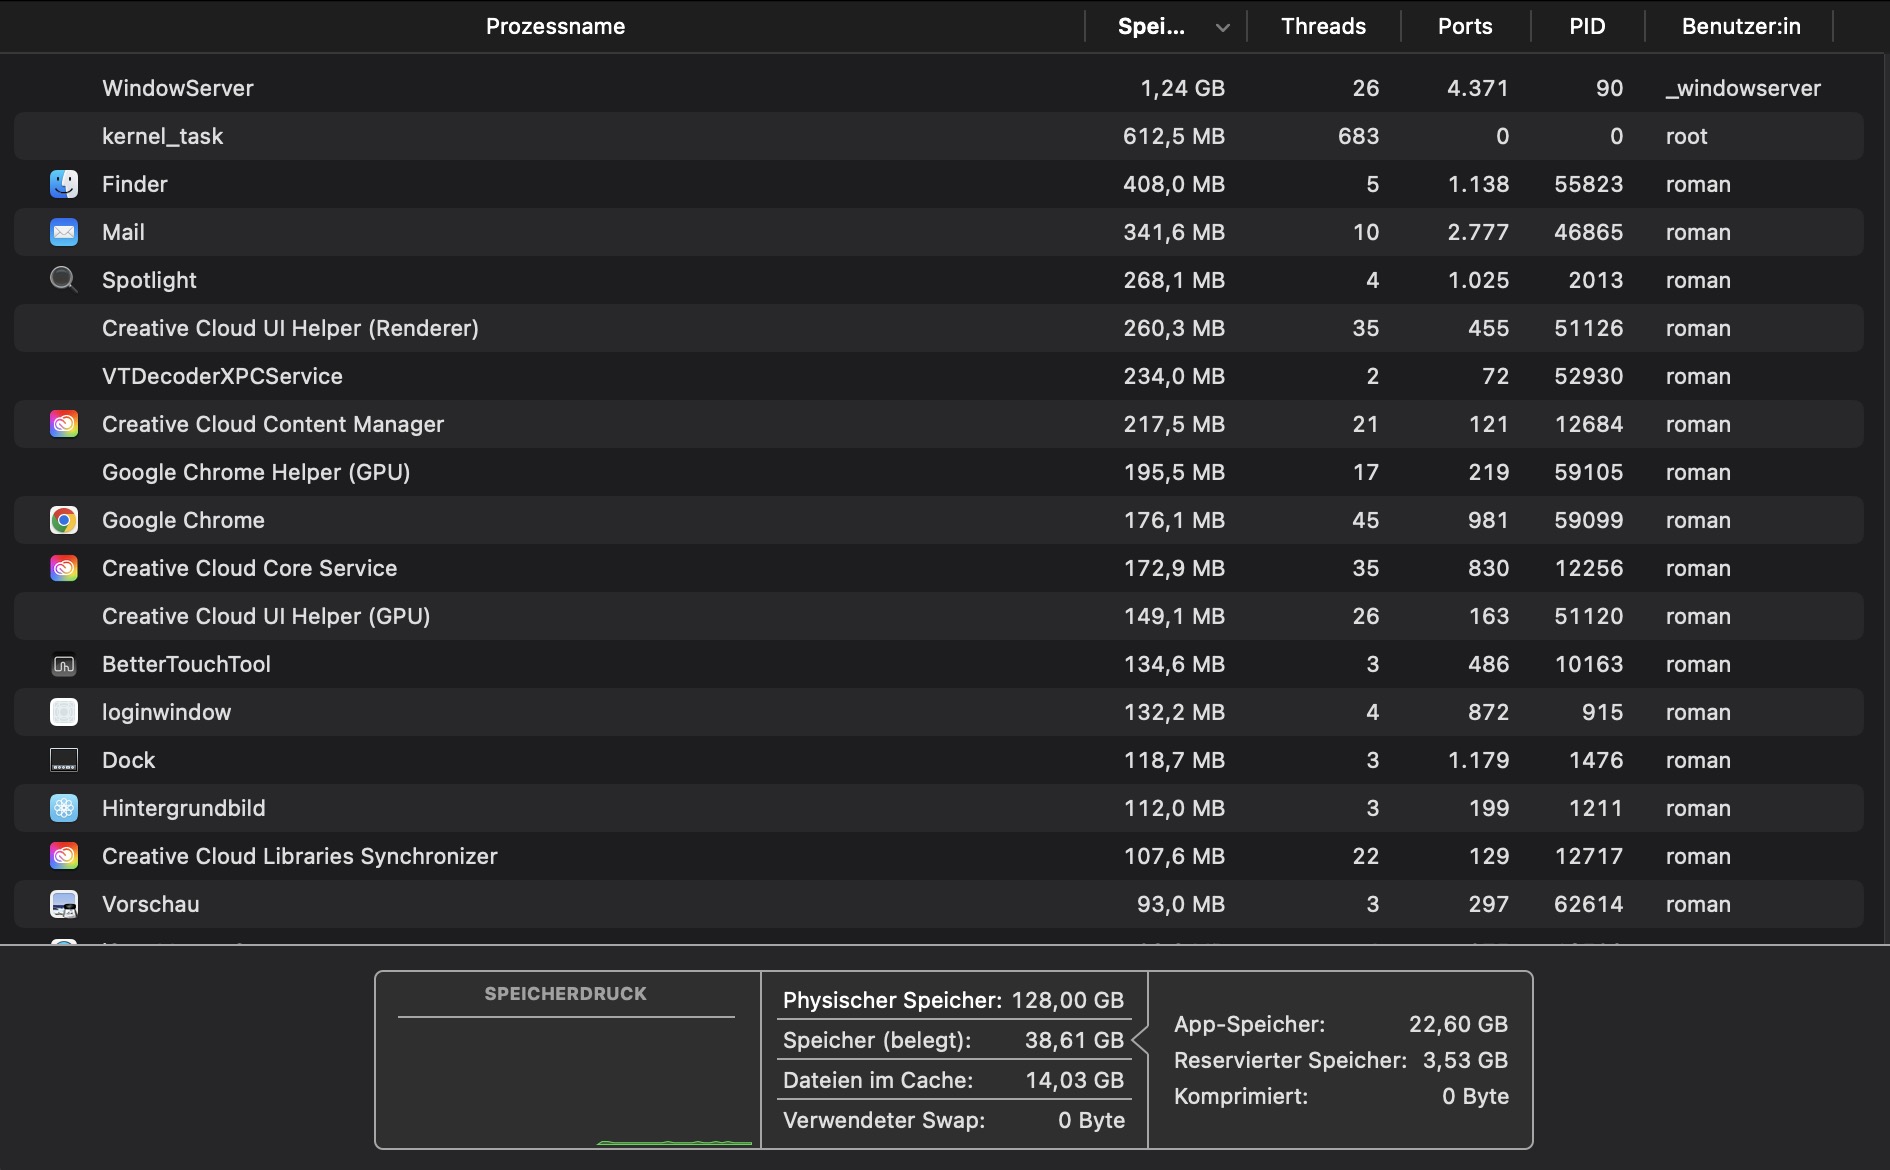Select Creative Cloud UI Helper (Renderer) row
1890x1170 pixels.
tap(938, 328)
